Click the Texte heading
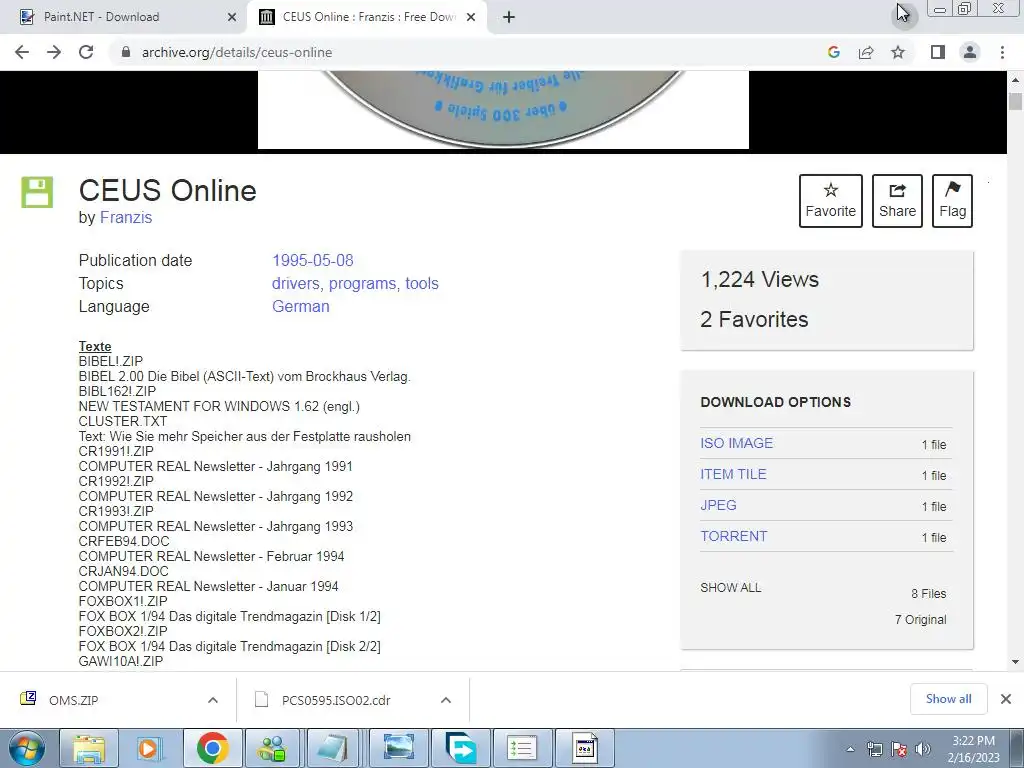 click(95, 346)
